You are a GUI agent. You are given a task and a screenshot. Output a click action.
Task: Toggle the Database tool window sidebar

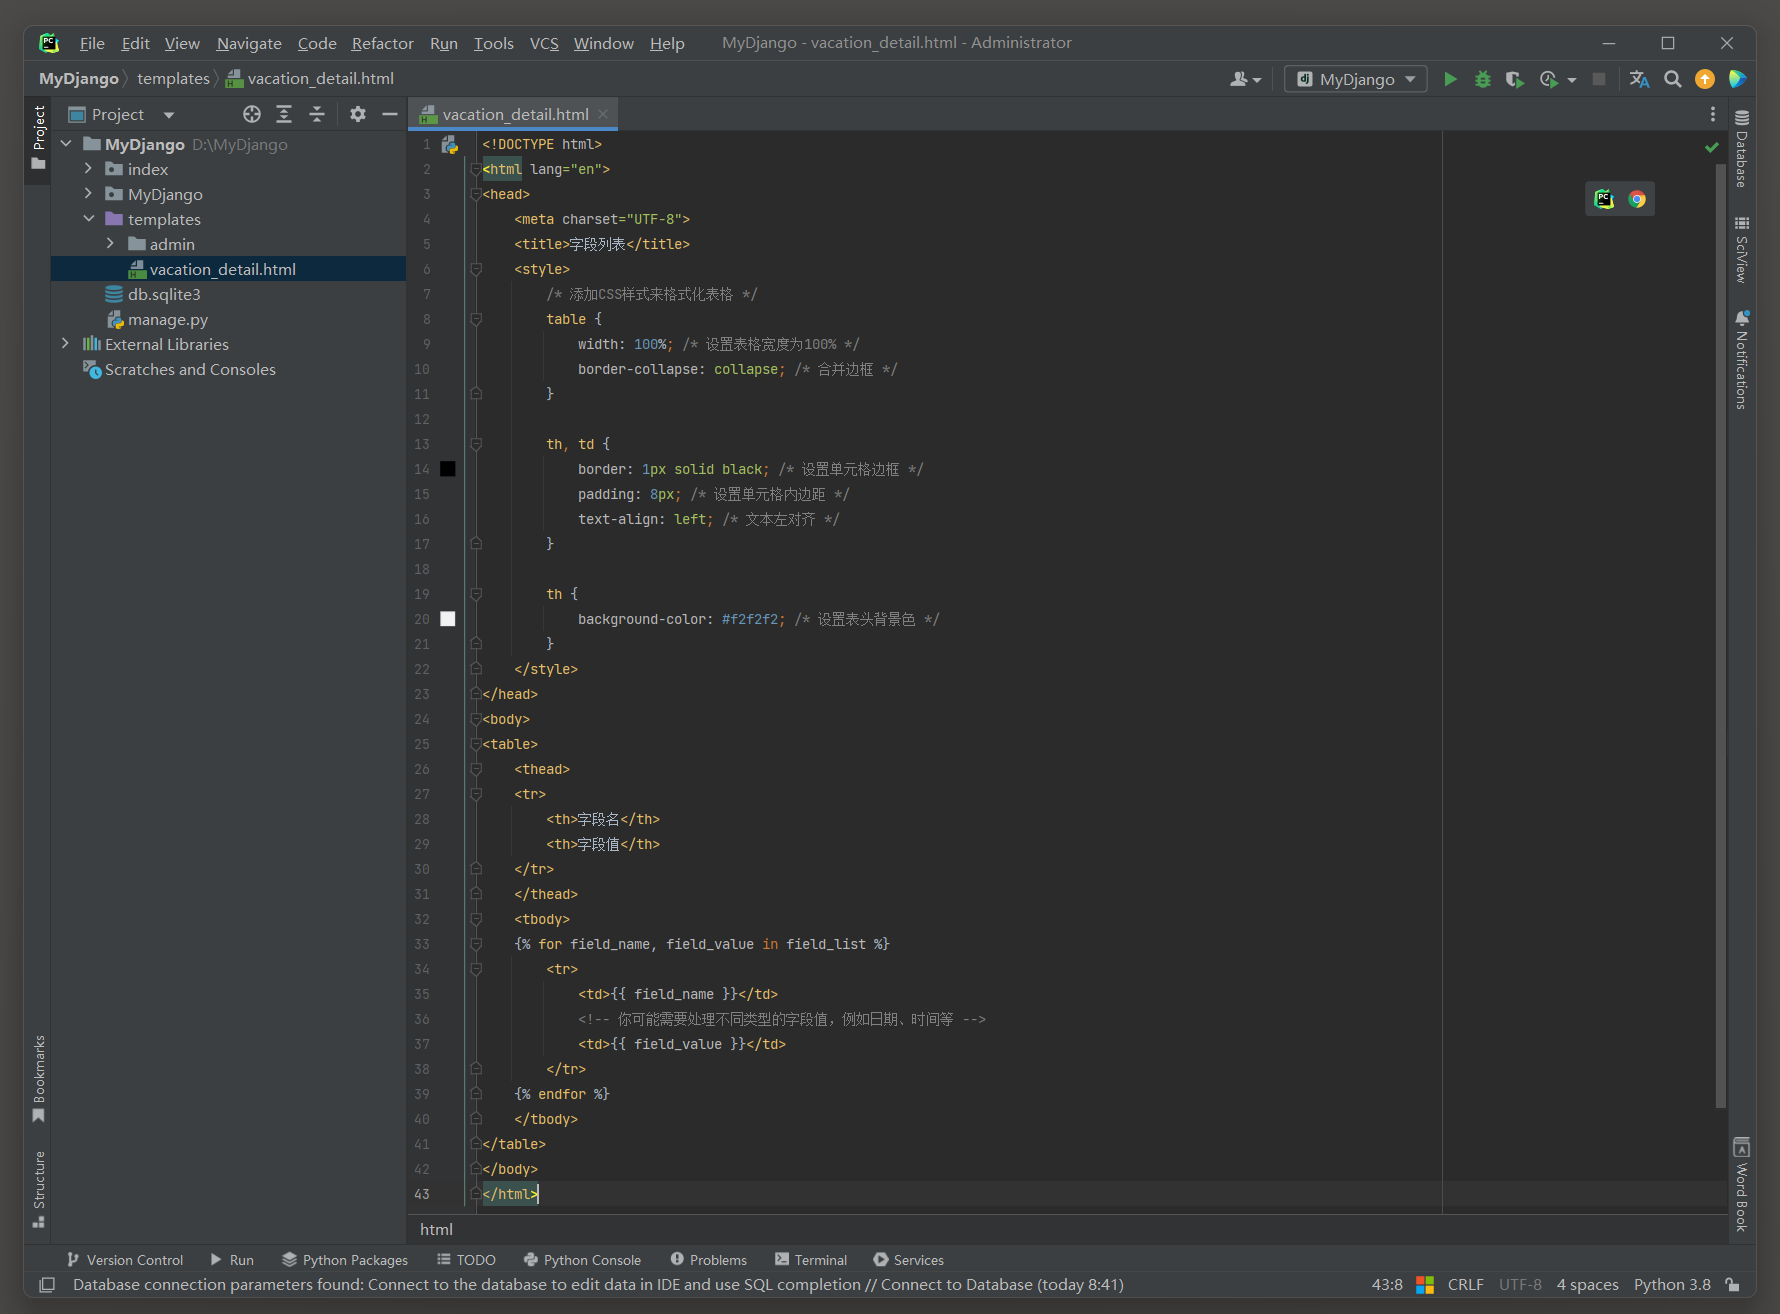click(1741, 150)
